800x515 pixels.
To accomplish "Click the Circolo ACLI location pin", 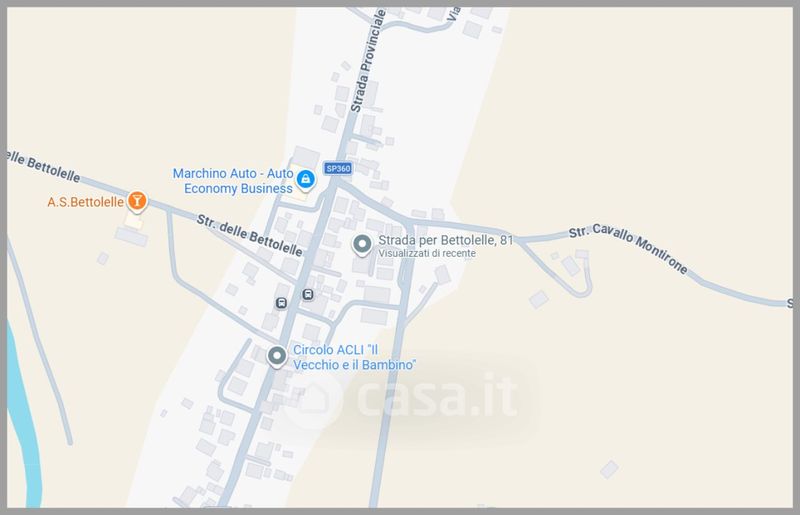I will pyautogui.click(x=277, y=356).
